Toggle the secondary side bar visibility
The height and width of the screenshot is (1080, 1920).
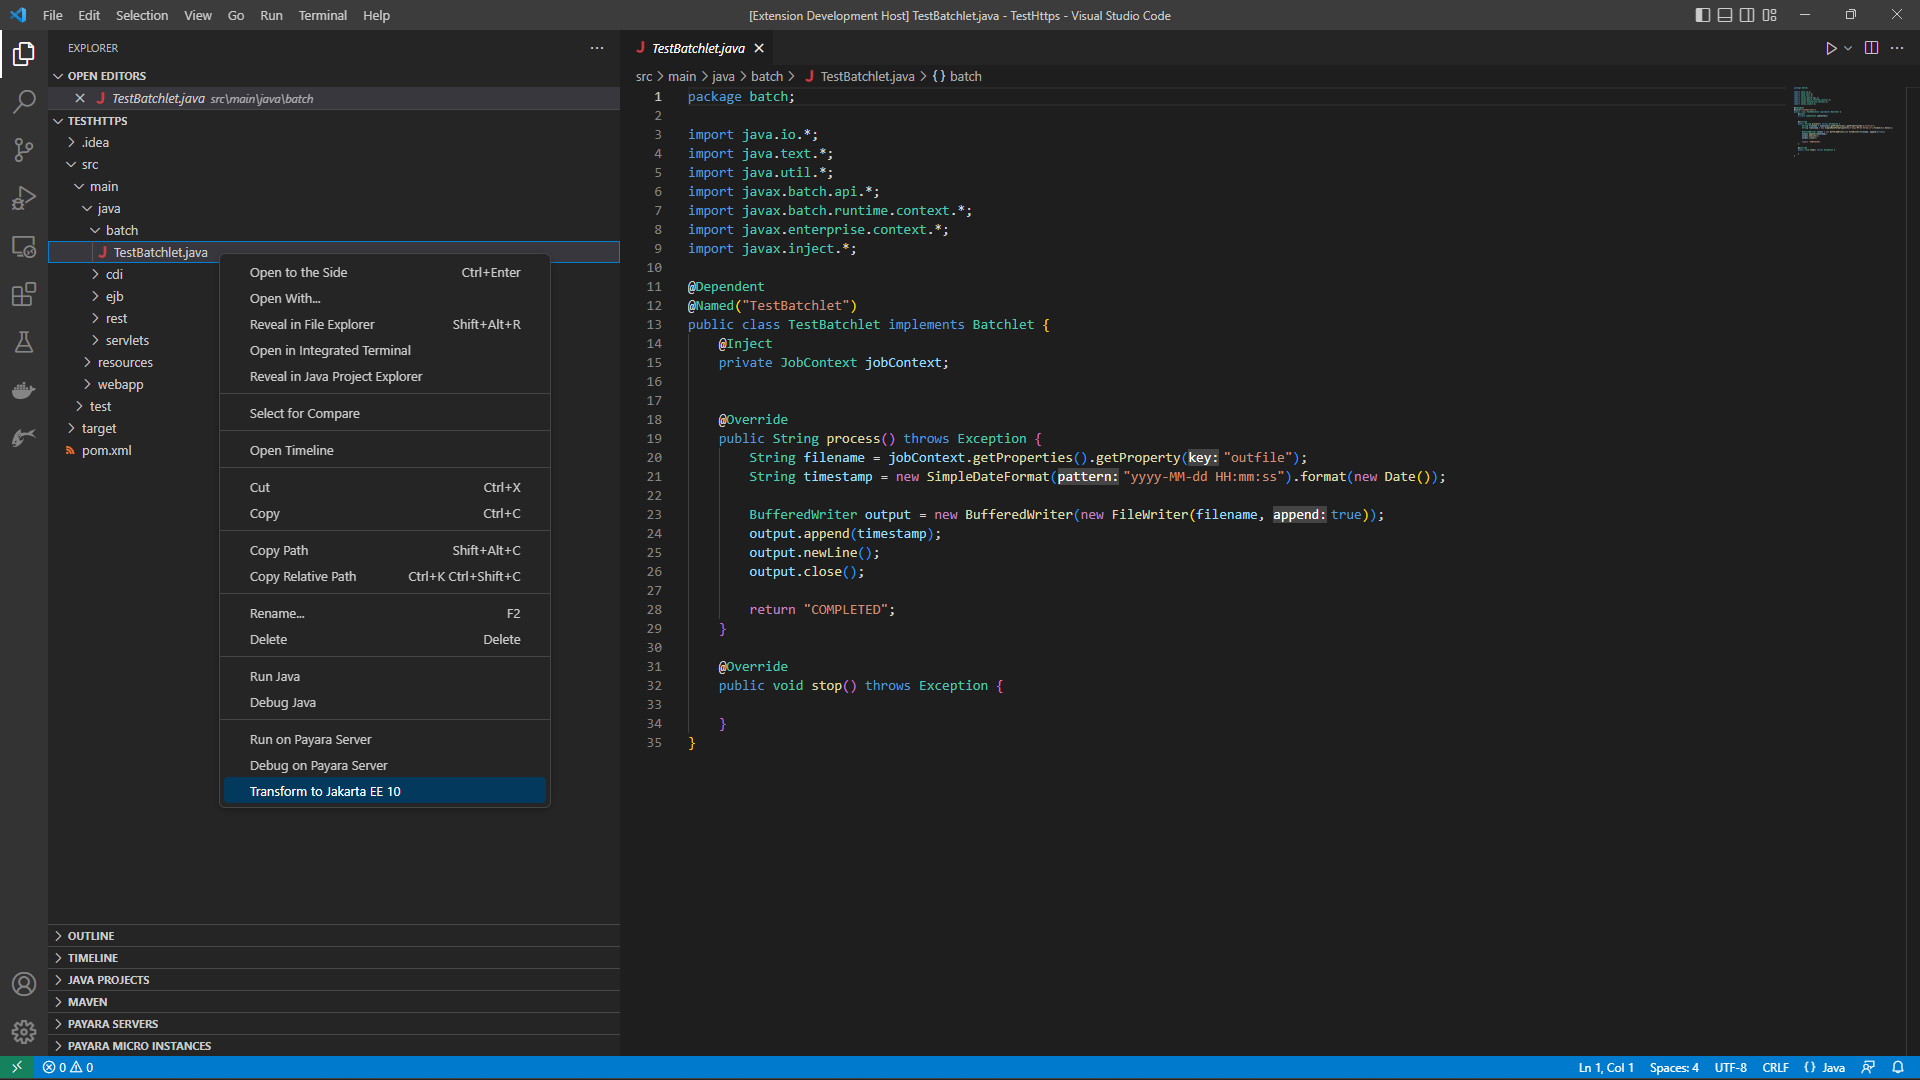[x=1746, y=15]
